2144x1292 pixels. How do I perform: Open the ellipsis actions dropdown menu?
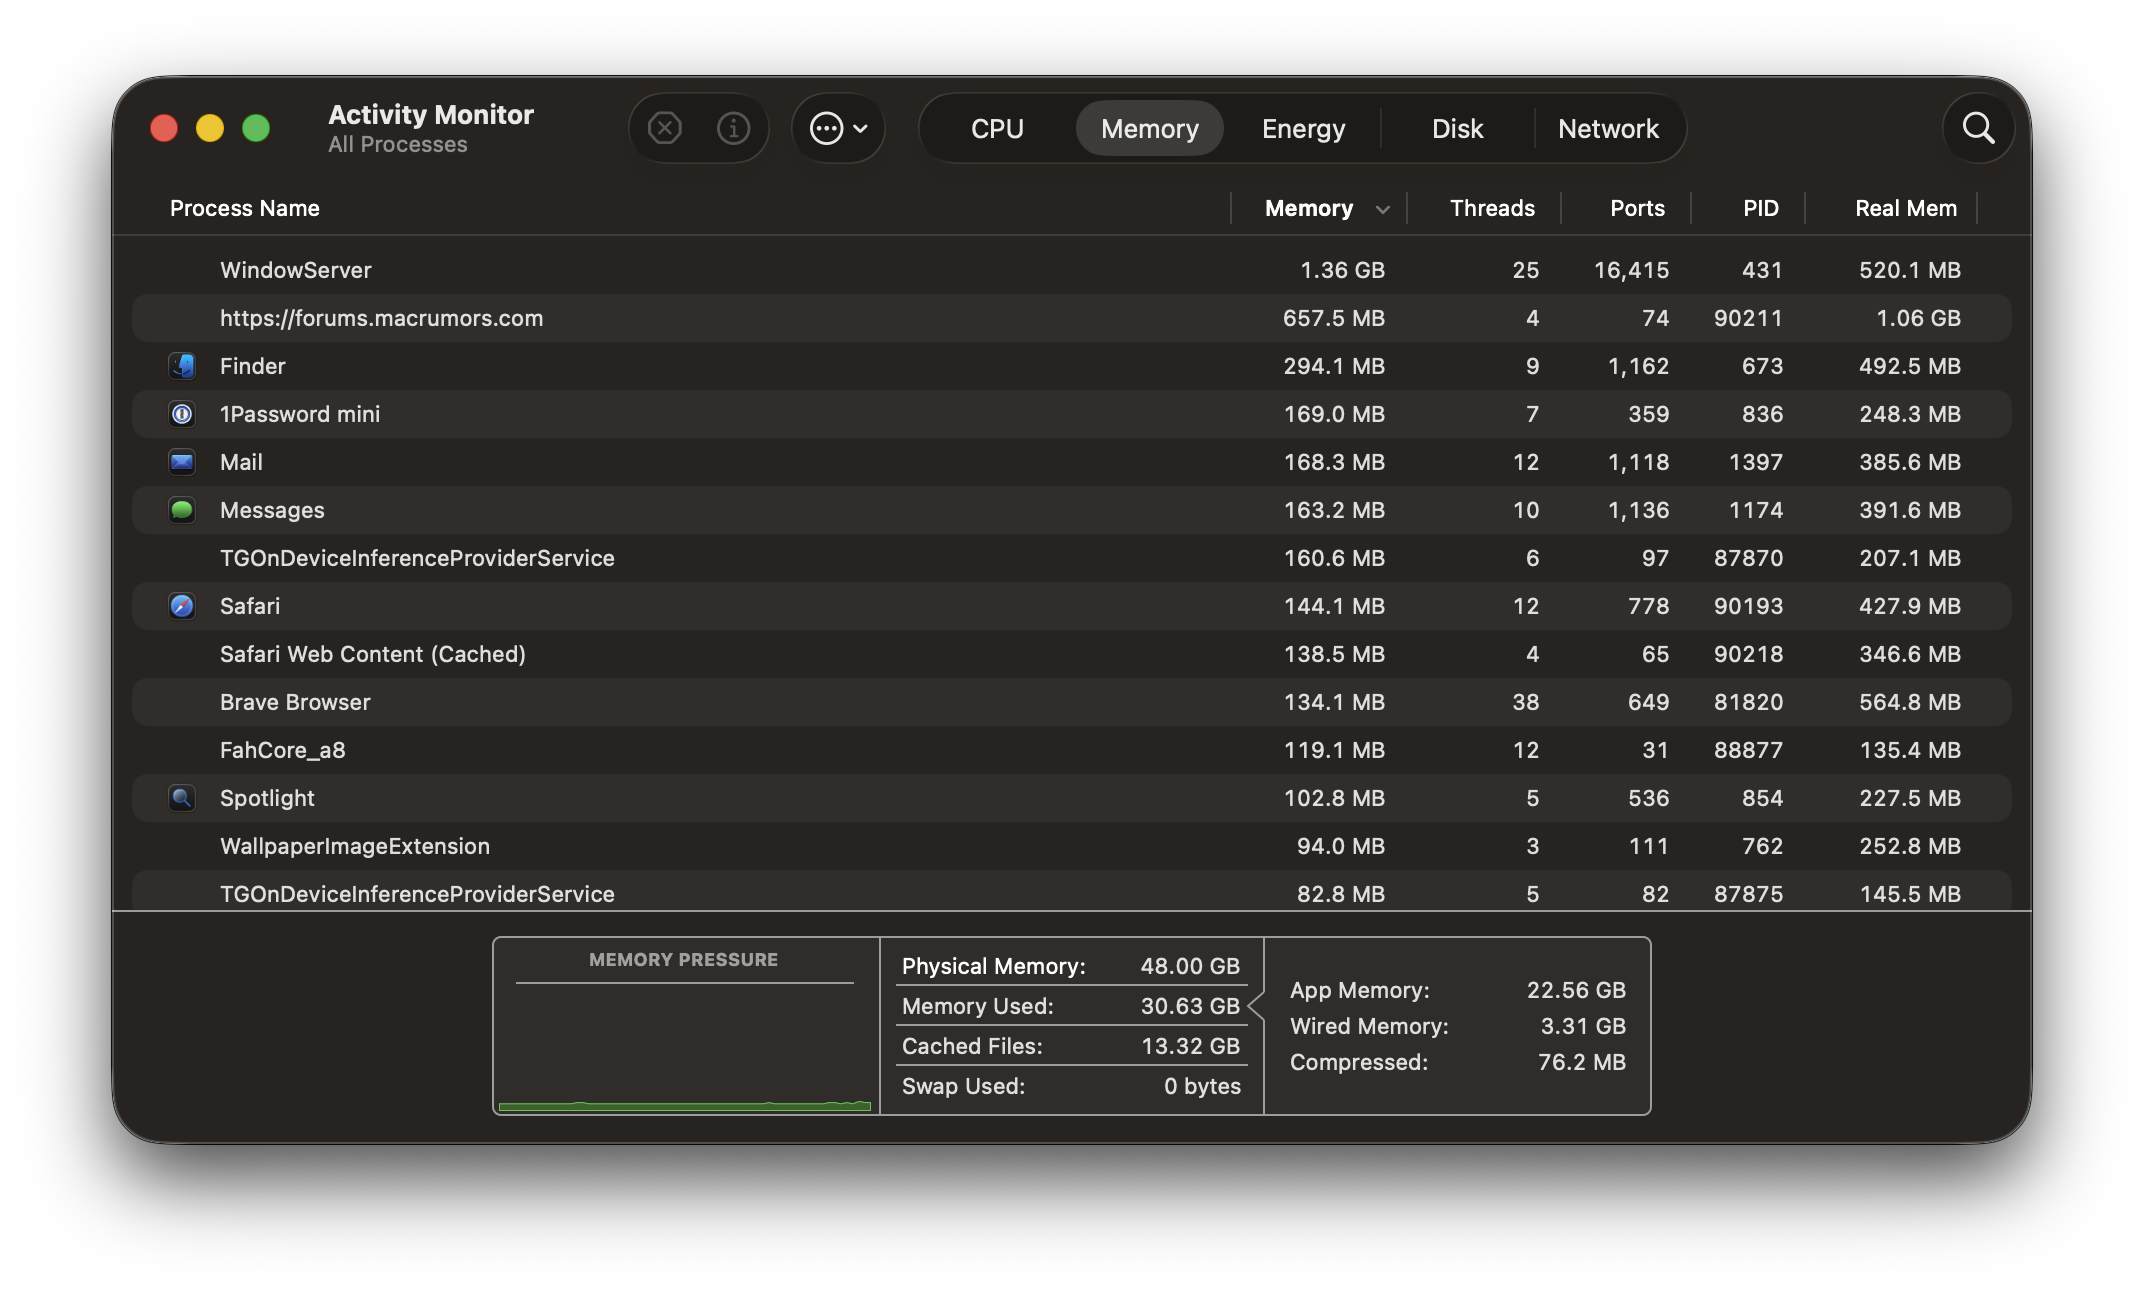838,128
